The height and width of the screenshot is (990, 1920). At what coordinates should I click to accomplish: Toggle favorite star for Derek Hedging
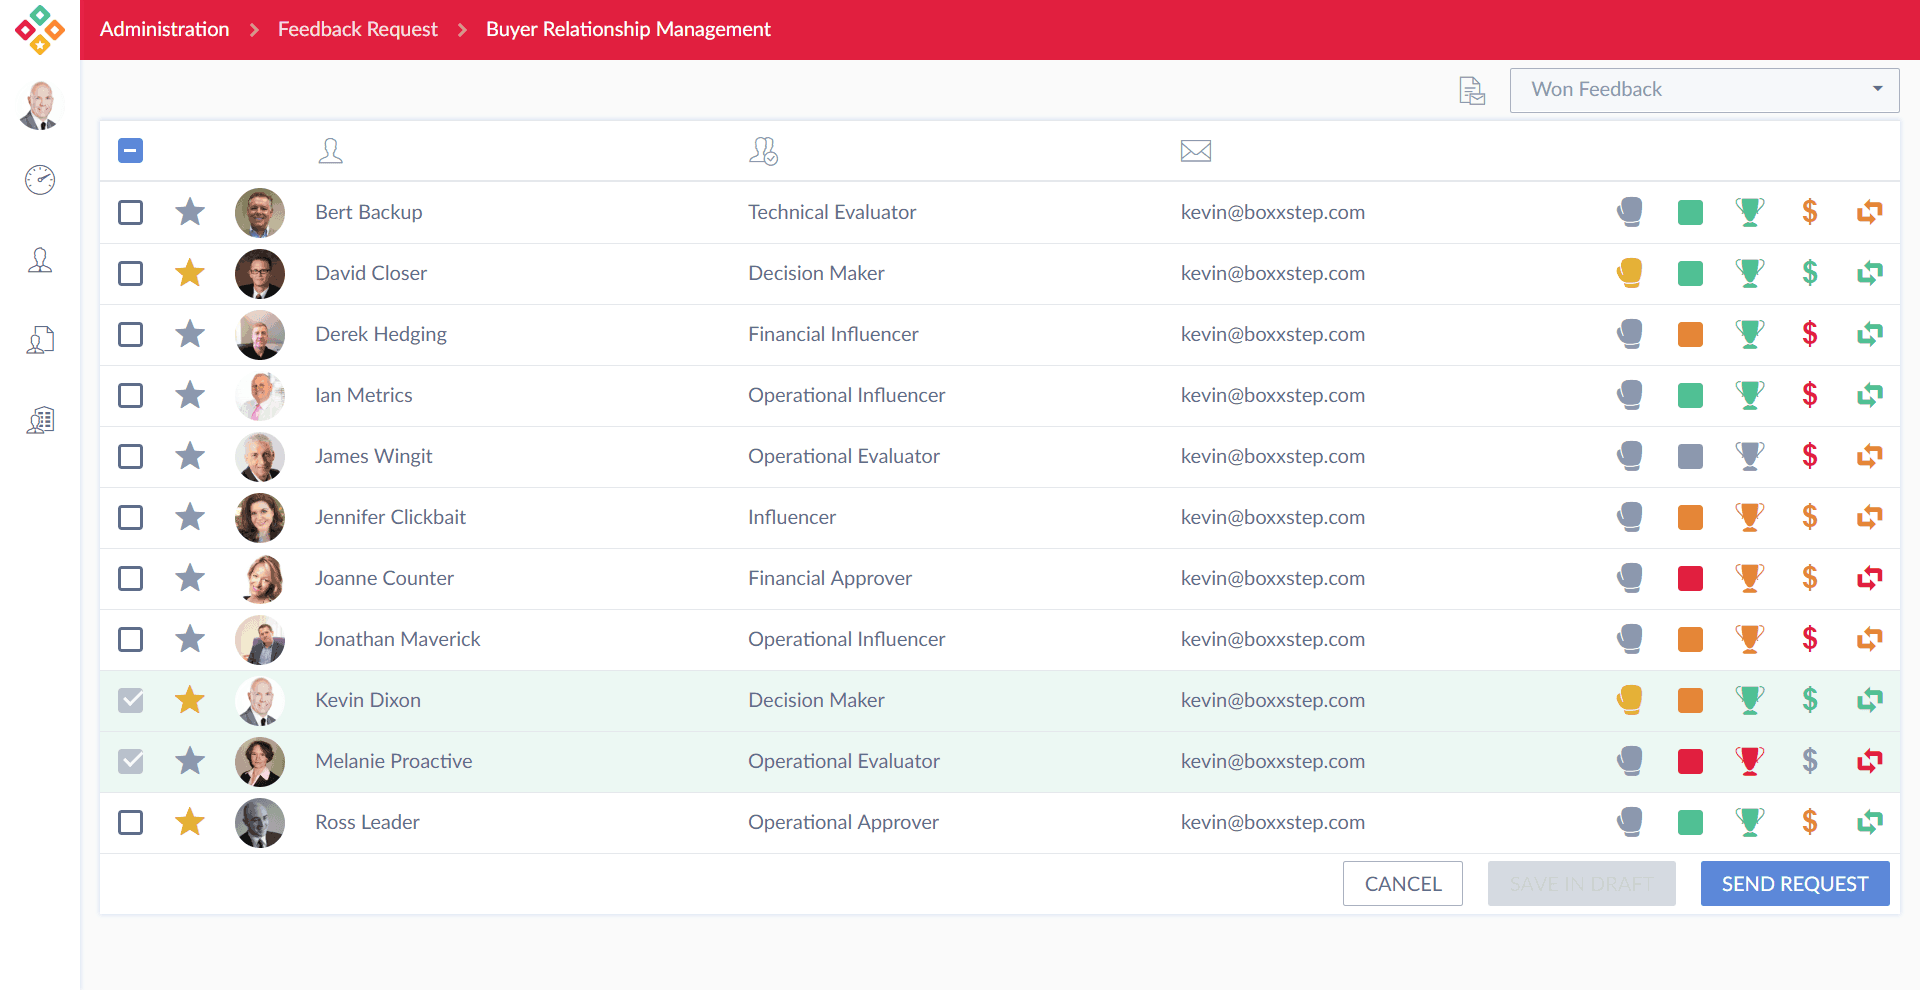pos(190,334)
